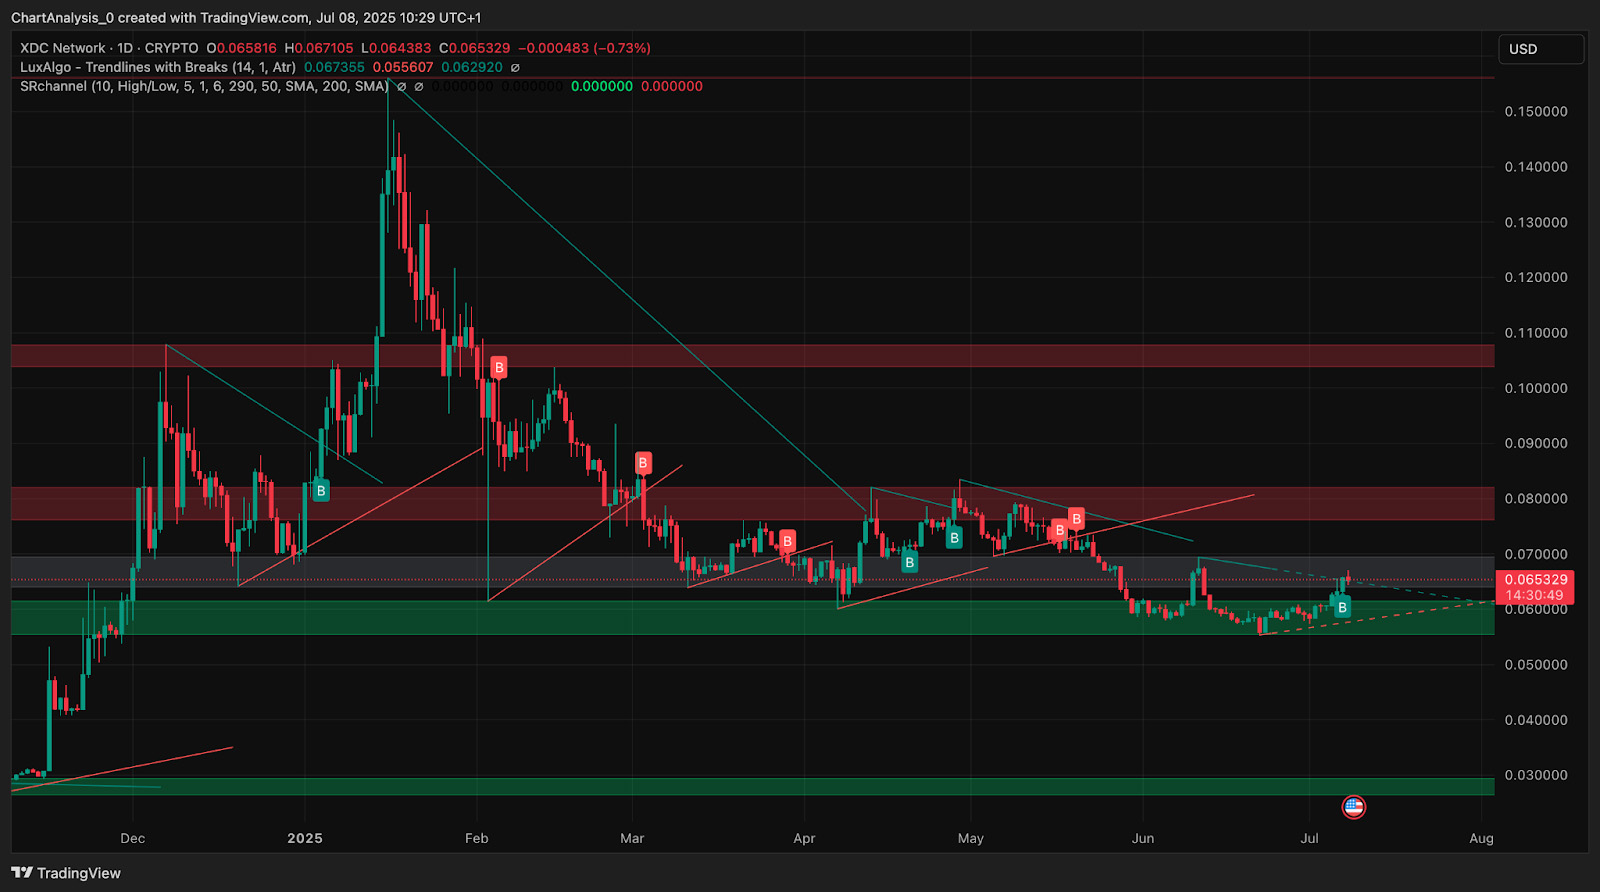
Task: Click the green B marker before 2025
Action: coord(321,491)
